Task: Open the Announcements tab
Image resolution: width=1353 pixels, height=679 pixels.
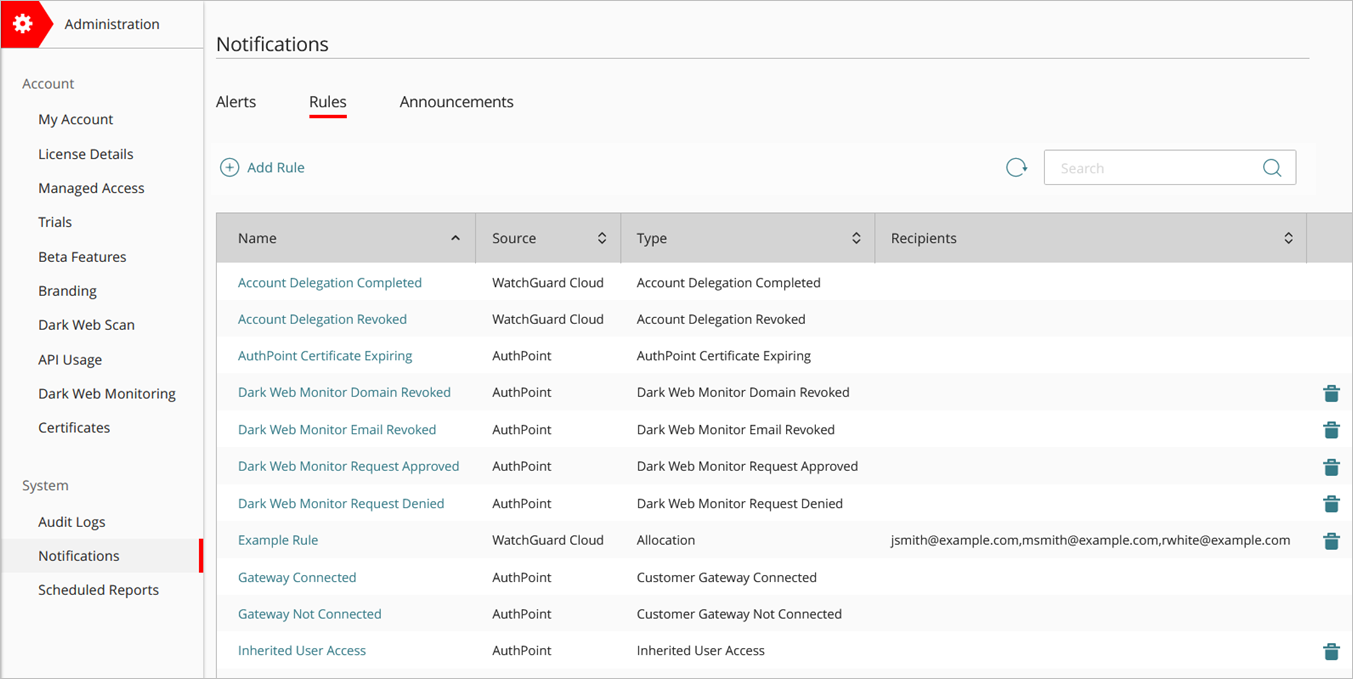Action: pos(456,101)
